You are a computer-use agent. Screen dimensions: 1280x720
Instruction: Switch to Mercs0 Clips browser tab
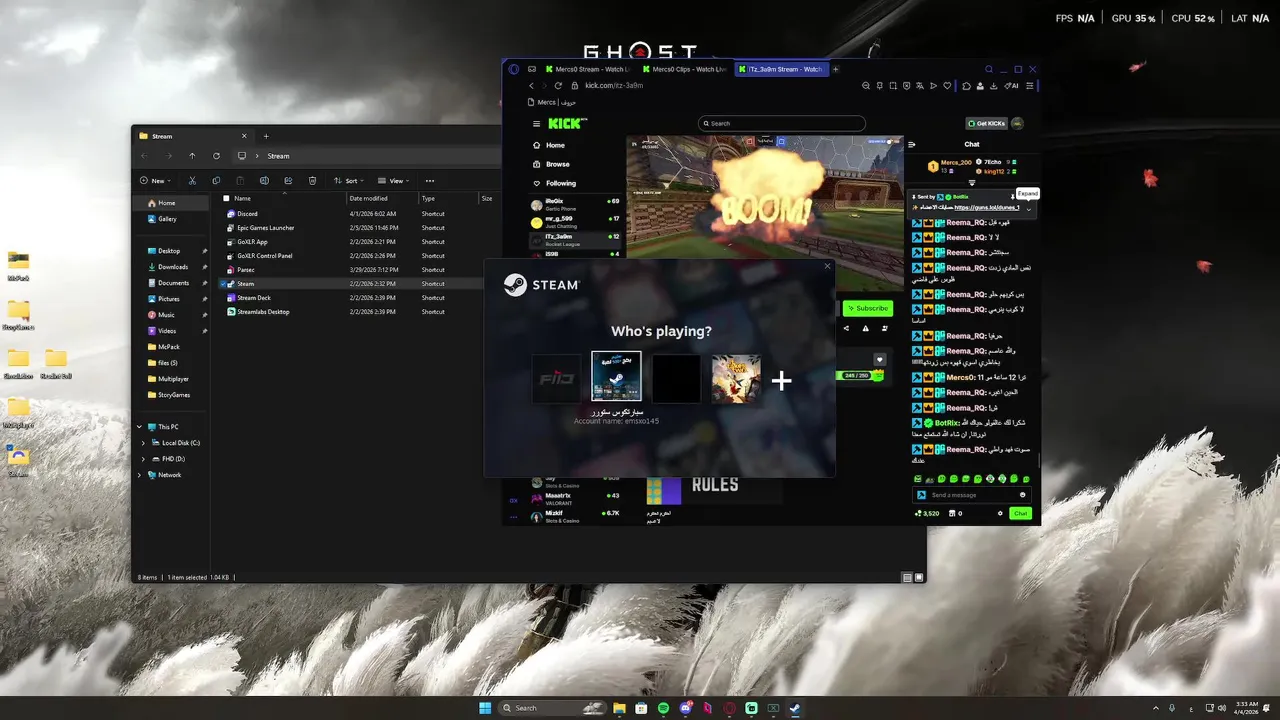click(684, 69)
